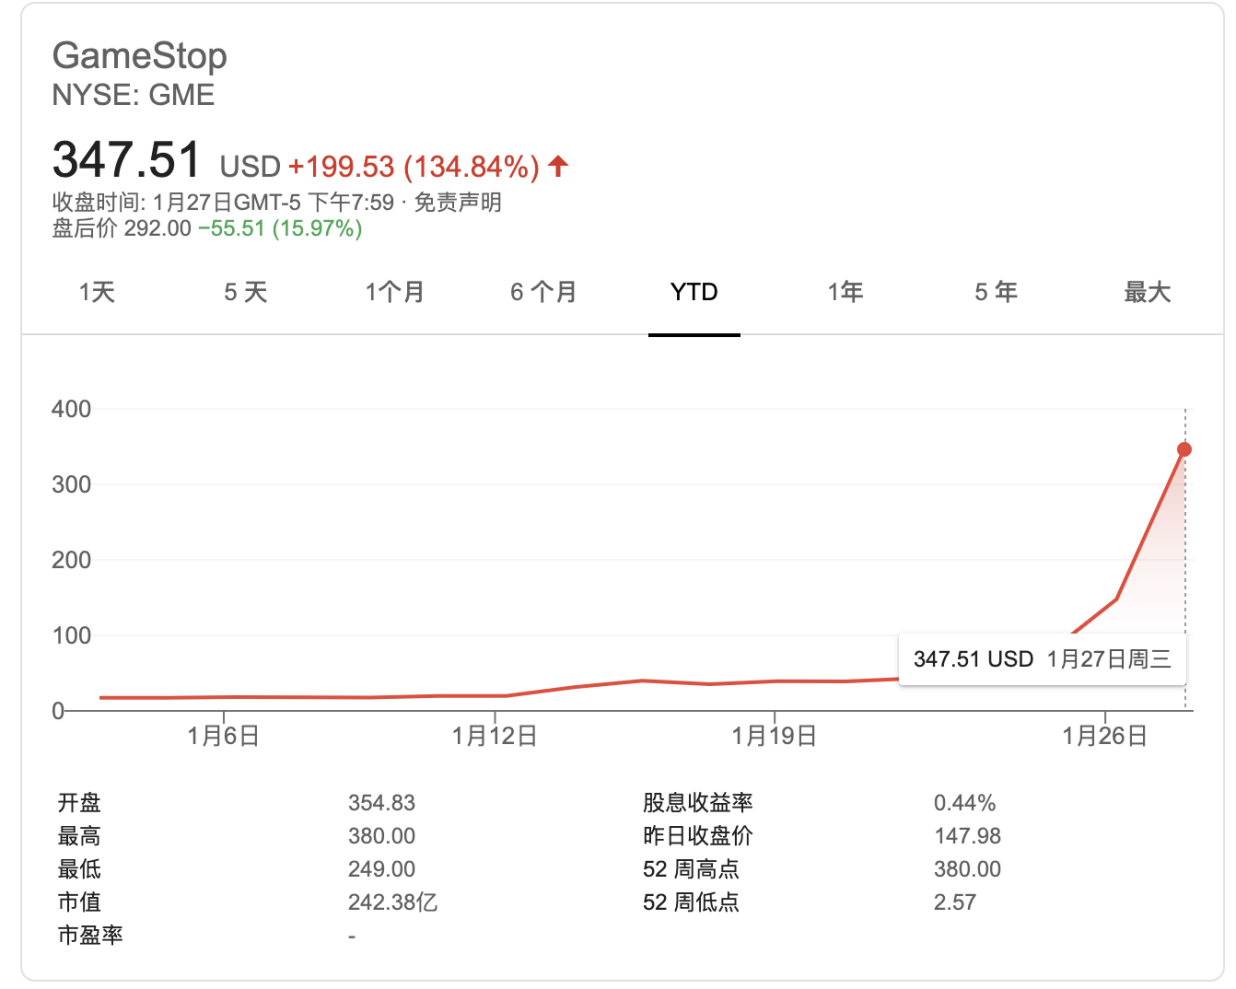Click the 最高 value 380.00
This screenshot has width=1236, height=989.
click(x=381, y=836)
